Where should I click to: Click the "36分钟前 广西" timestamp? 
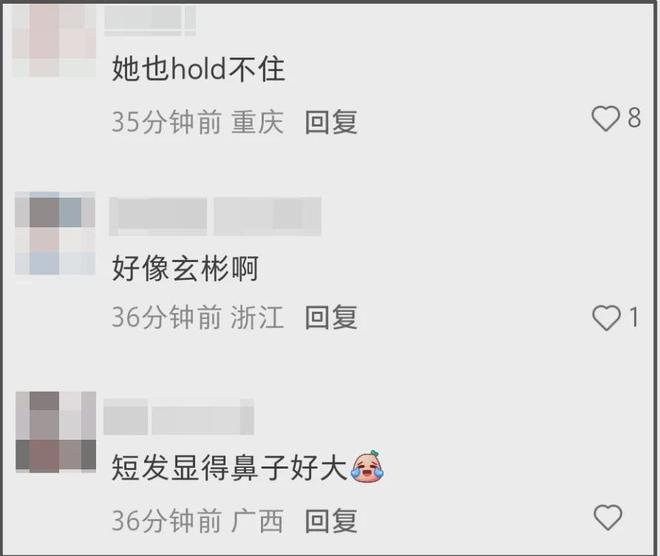coord(197,521)
